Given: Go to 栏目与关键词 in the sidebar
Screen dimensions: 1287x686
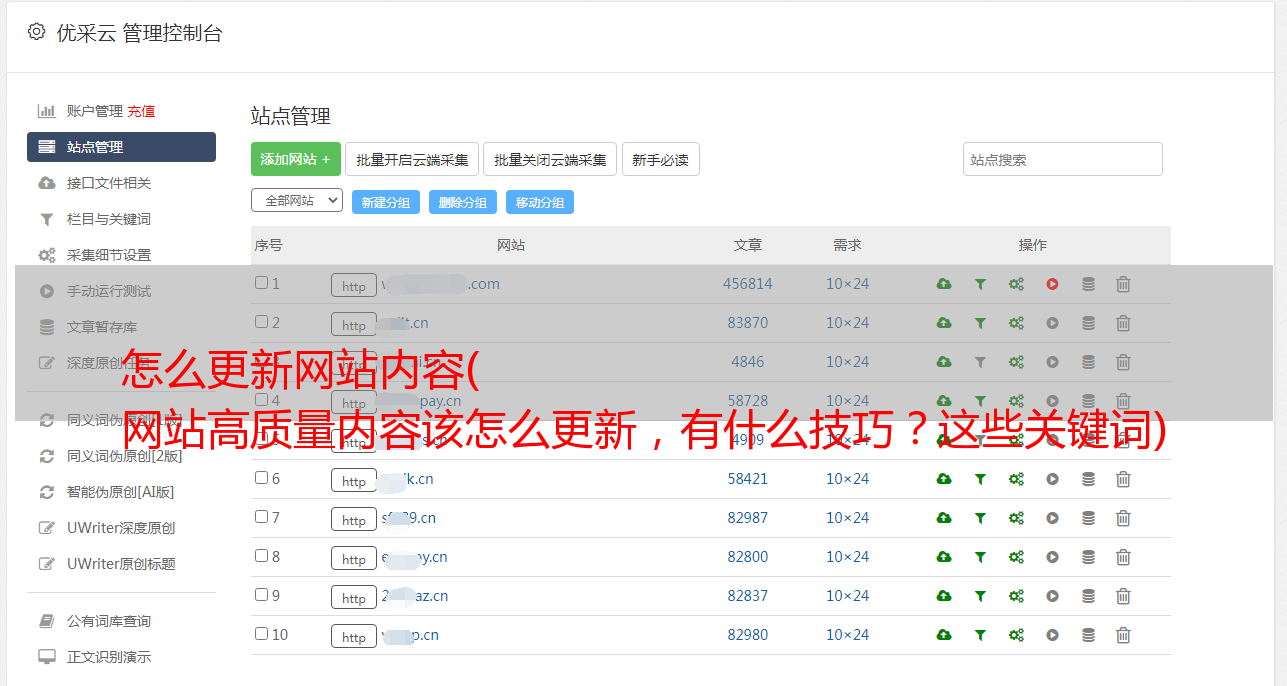Looking at the screenshot, I should [x=109, y=219].
